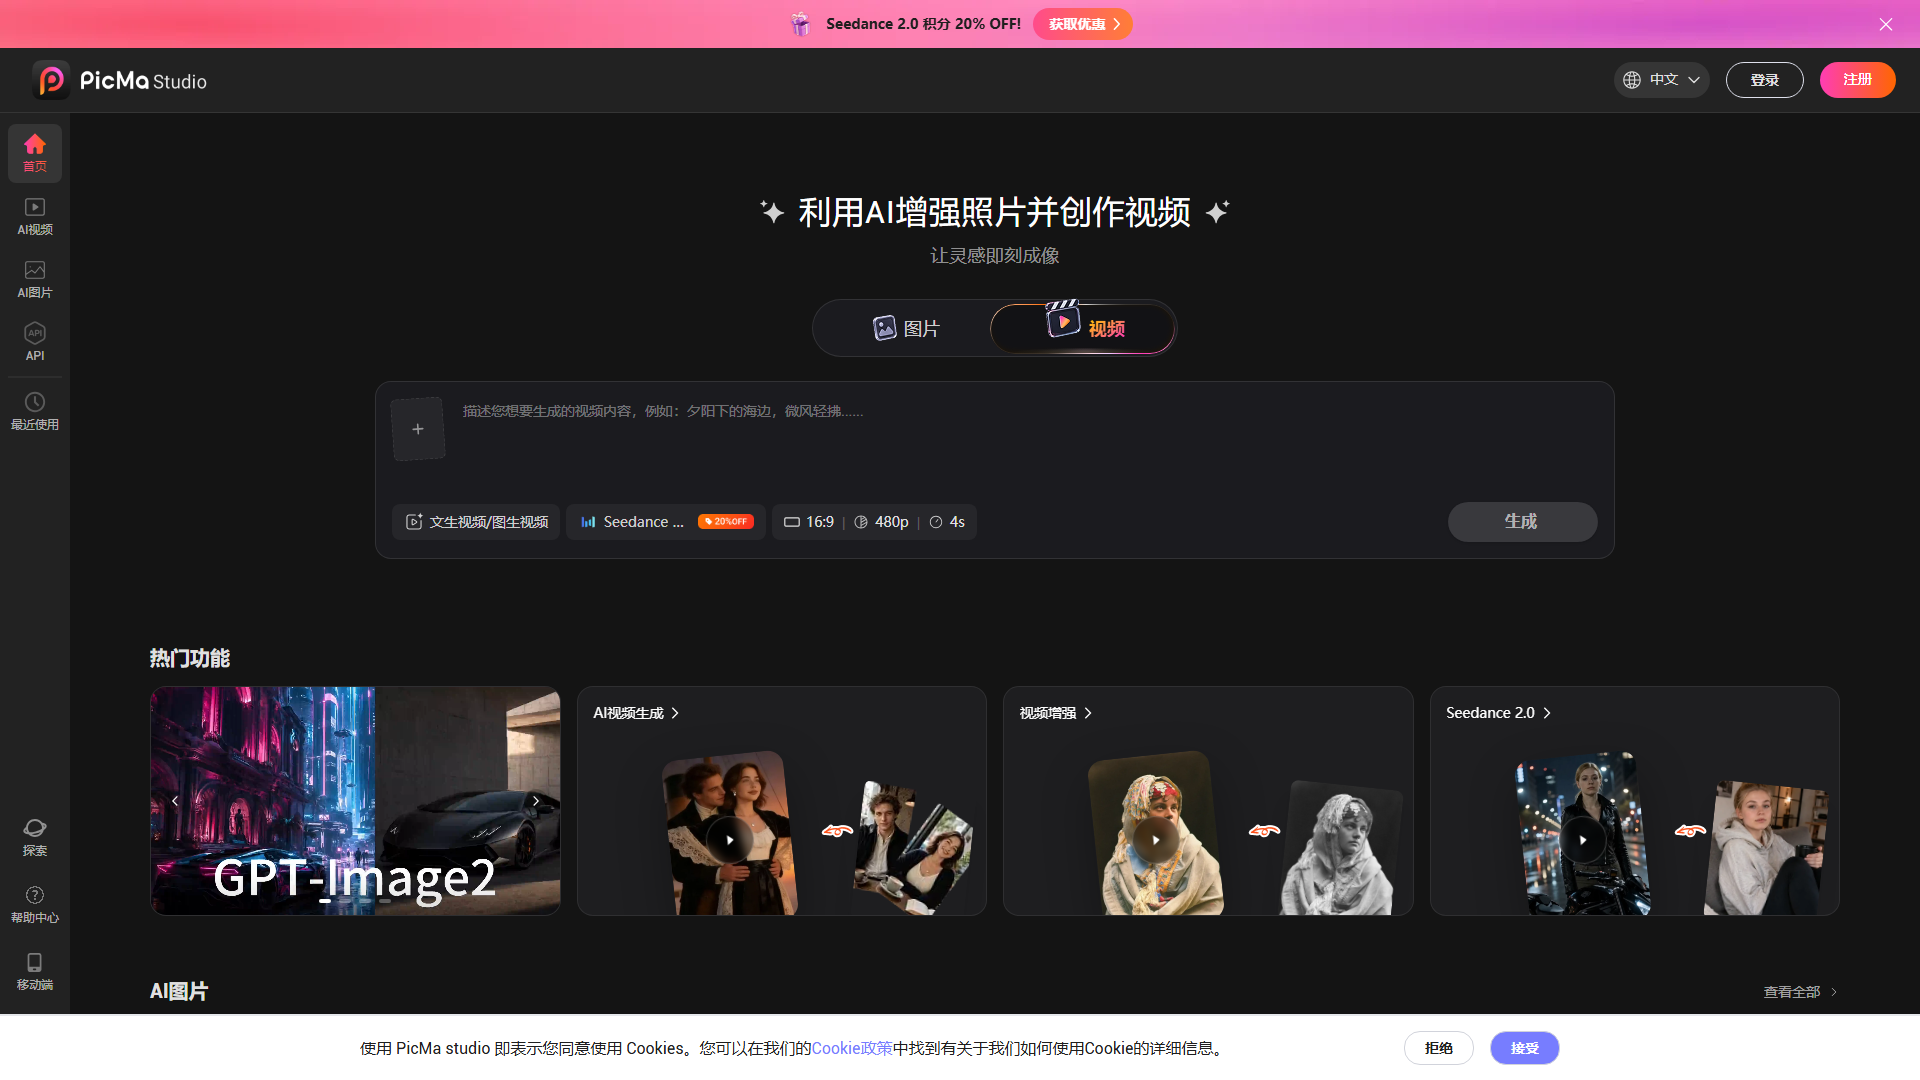
Task: Open the Cookie政策 link
Action: click(x=852, y=1048)
